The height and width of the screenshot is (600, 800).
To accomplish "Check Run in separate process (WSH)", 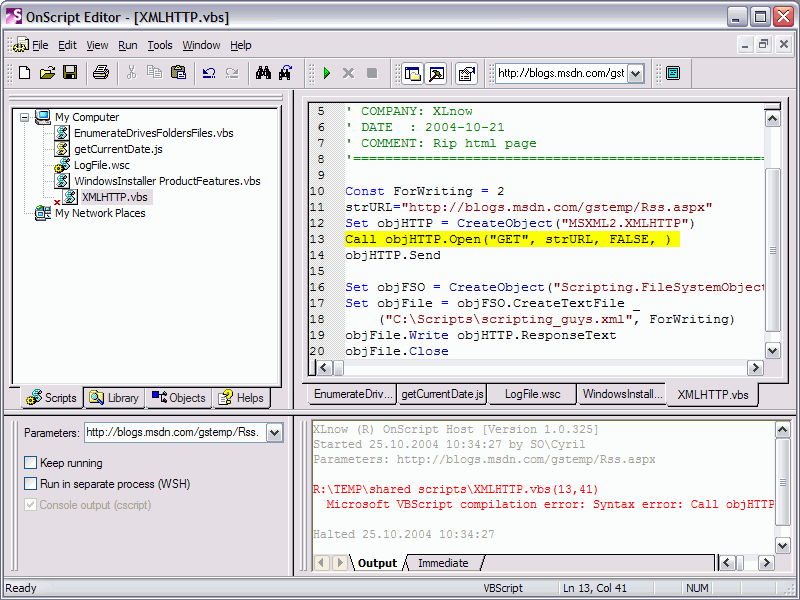I will tap(30, 483).
